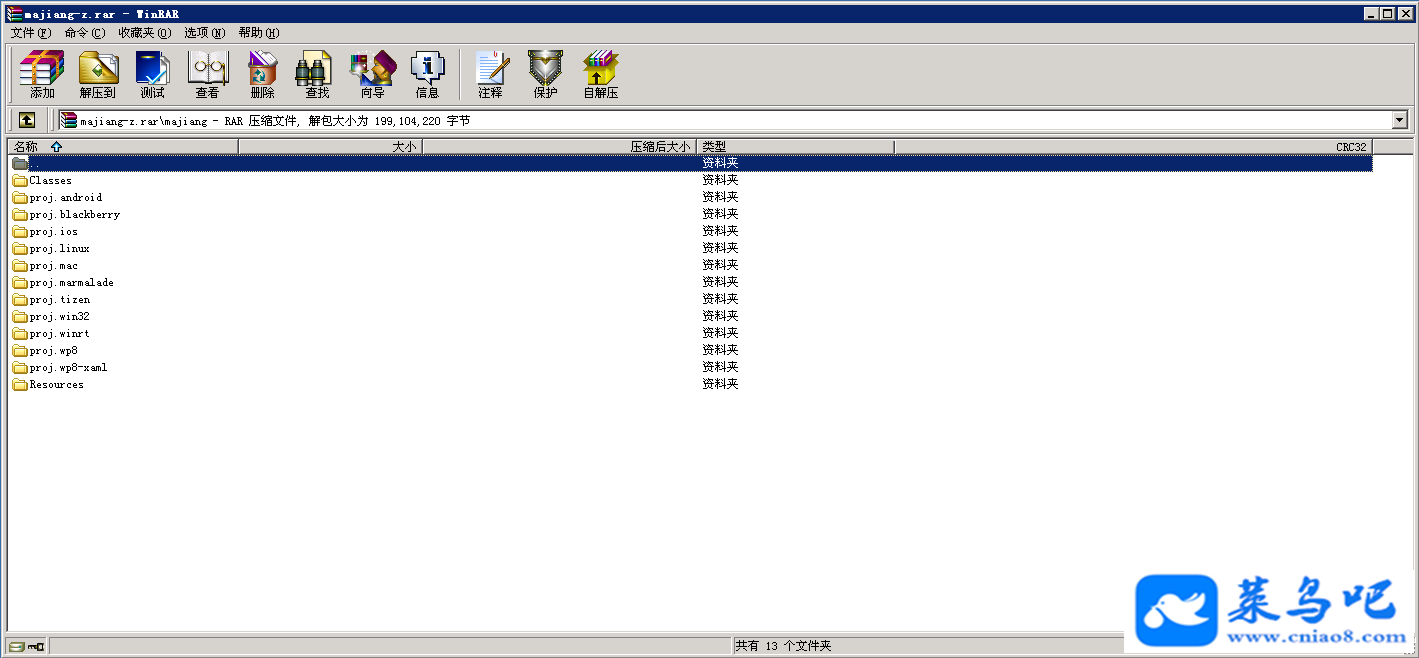Launch the 查找 (Find) binoculars tool
This screenshot has height=658, width=1419.
(x=318, y=75)
